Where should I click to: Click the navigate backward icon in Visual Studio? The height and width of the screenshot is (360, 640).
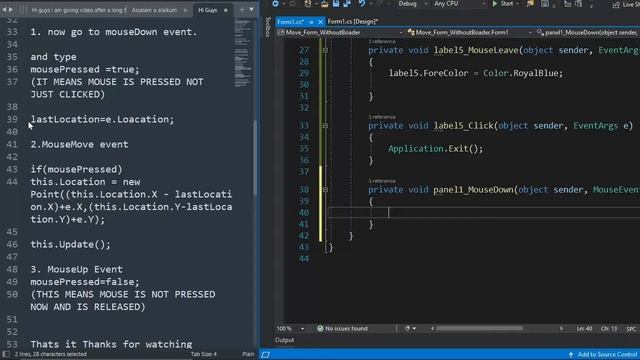(x=276, y=4)
